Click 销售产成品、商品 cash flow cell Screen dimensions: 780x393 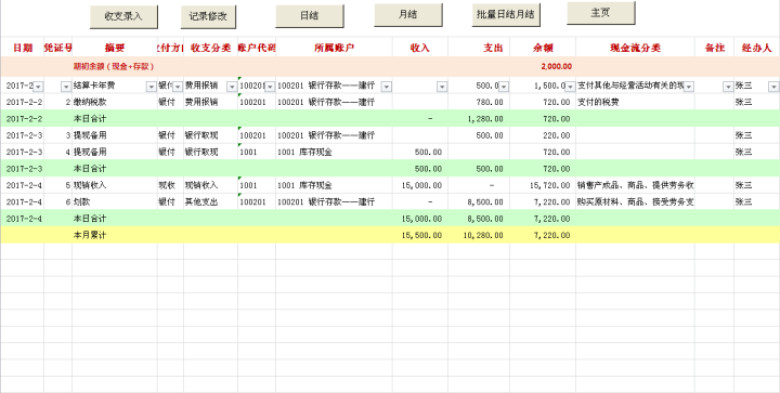tap(635, 185)
